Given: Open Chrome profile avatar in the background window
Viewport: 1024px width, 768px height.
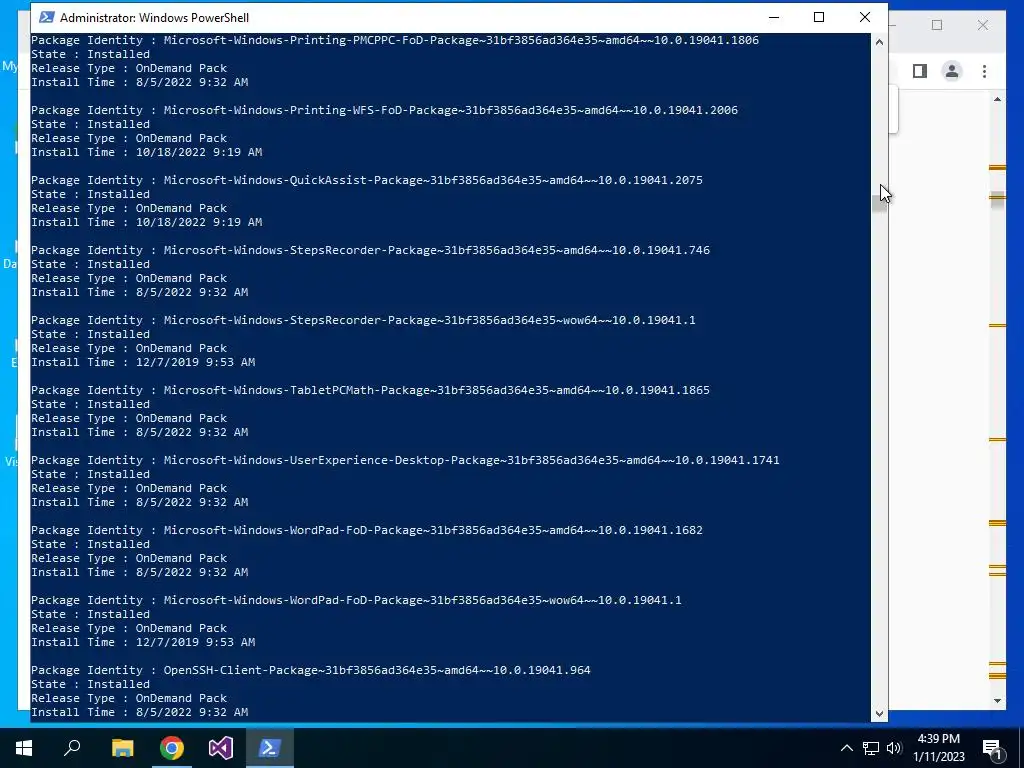Looking at the screenshot, I should (952, 71).
